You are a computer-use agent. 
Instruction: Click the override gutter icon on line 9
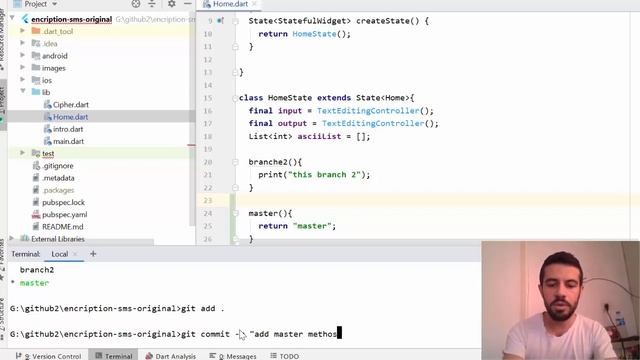click(220, 20)
